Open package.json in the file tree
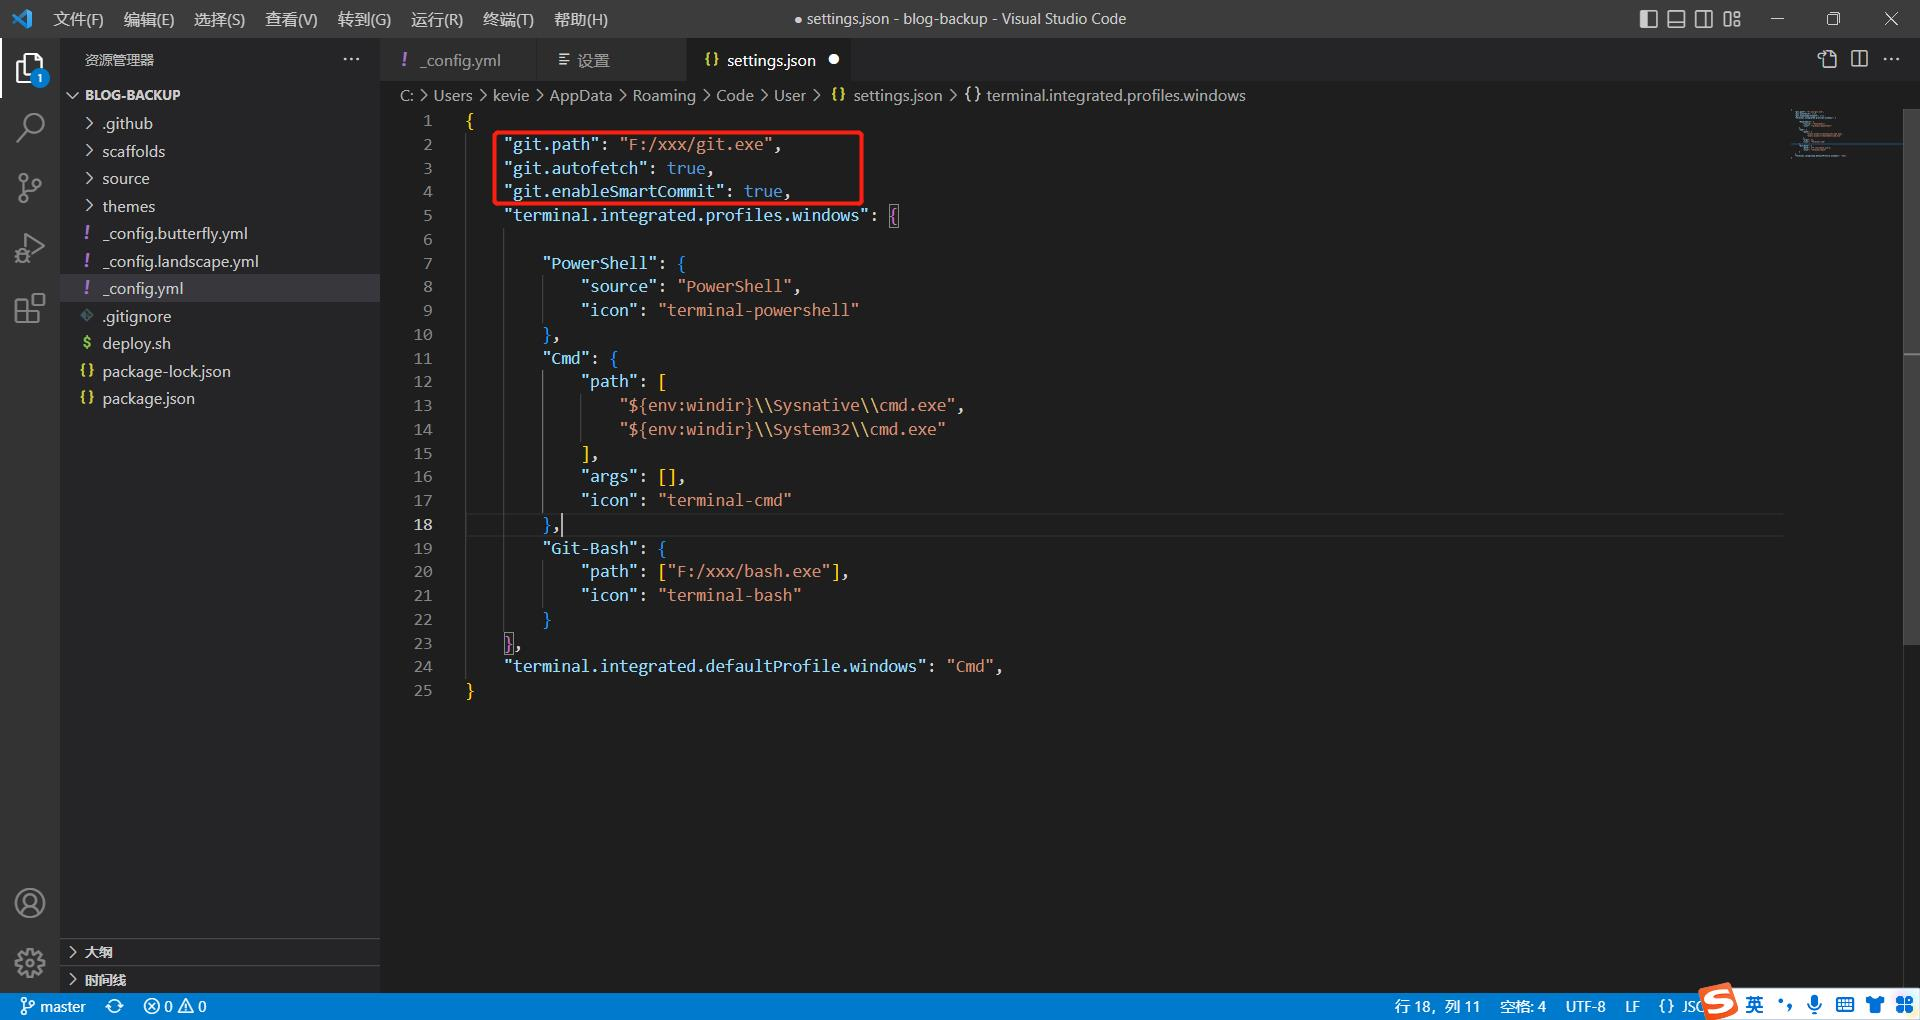This screenshot has height=1020, width=1920. (148, 398)
